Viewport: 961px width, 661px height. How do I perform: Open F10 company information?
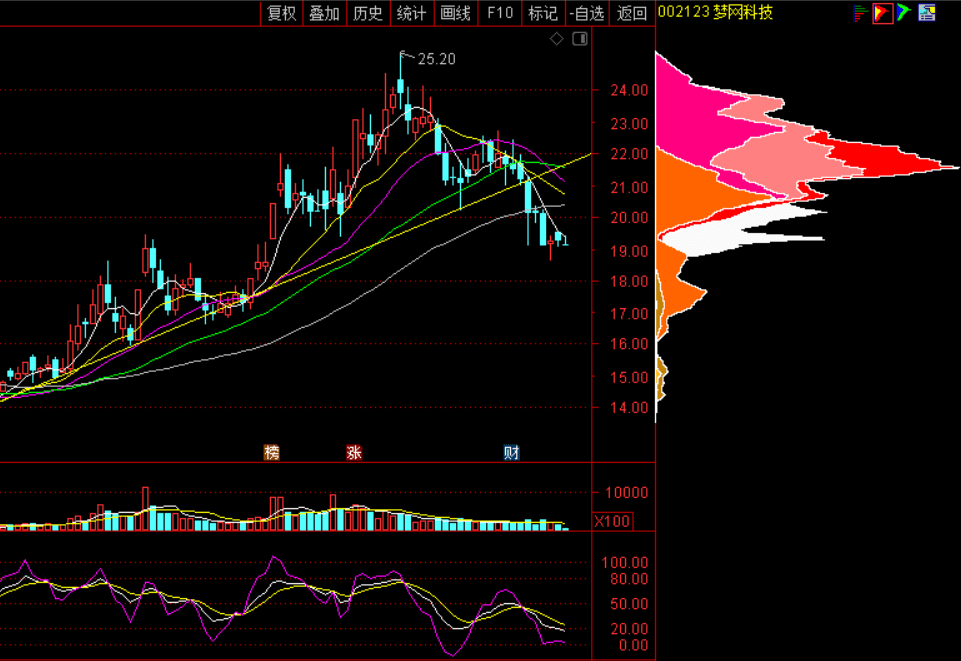pyautogui.click(x=499, y=13)
